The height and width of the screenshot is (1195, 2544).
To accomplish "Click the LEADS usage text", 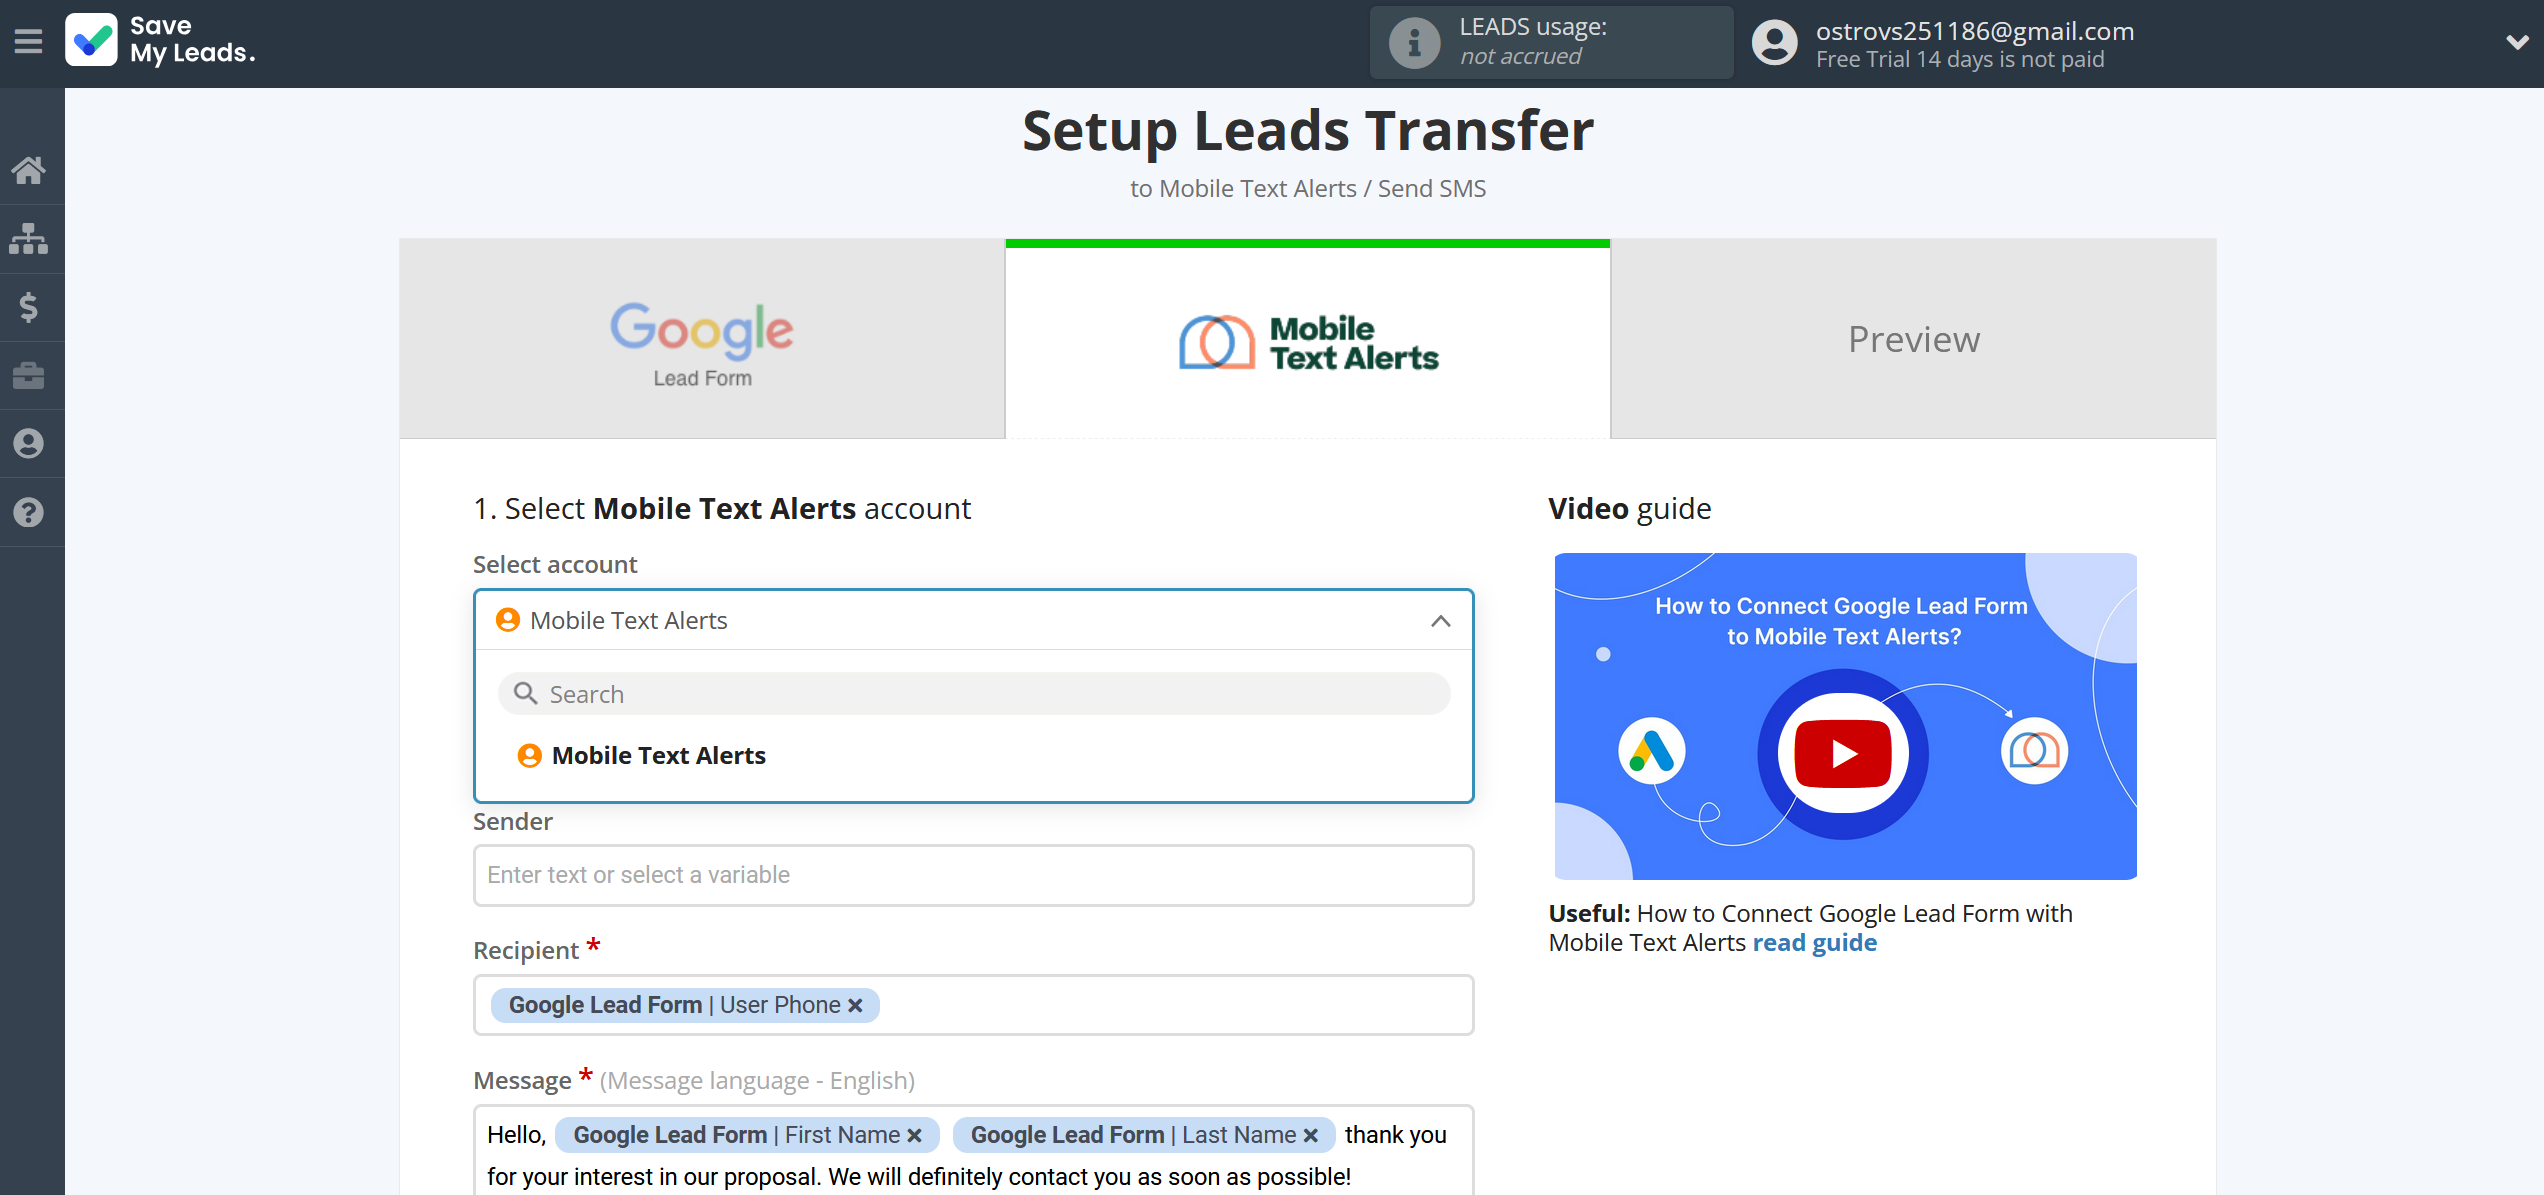I will point(1533,41).
